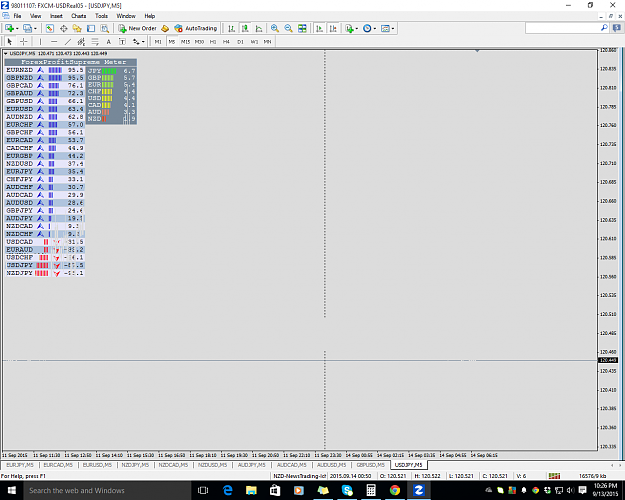Select the Crosshair tool
The height and width of the screenshot is (500, 625).
pyautogui.click(x=24, y=41)
